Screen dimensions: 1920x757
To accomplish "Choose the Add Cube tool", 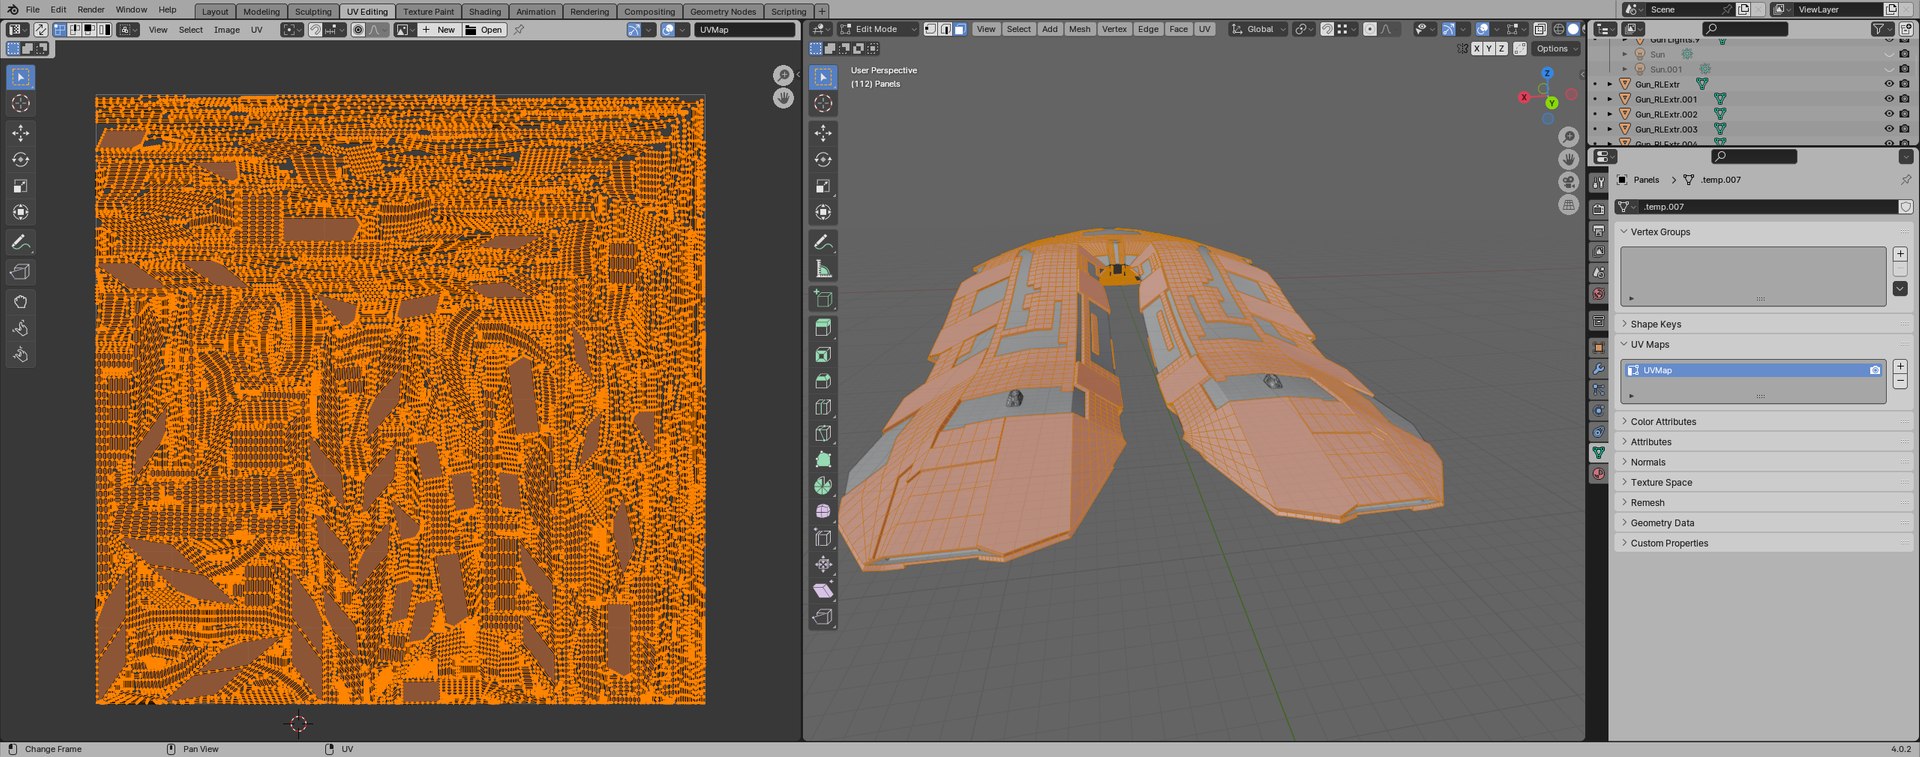I will pyautogui.click(x=823, y=298).
